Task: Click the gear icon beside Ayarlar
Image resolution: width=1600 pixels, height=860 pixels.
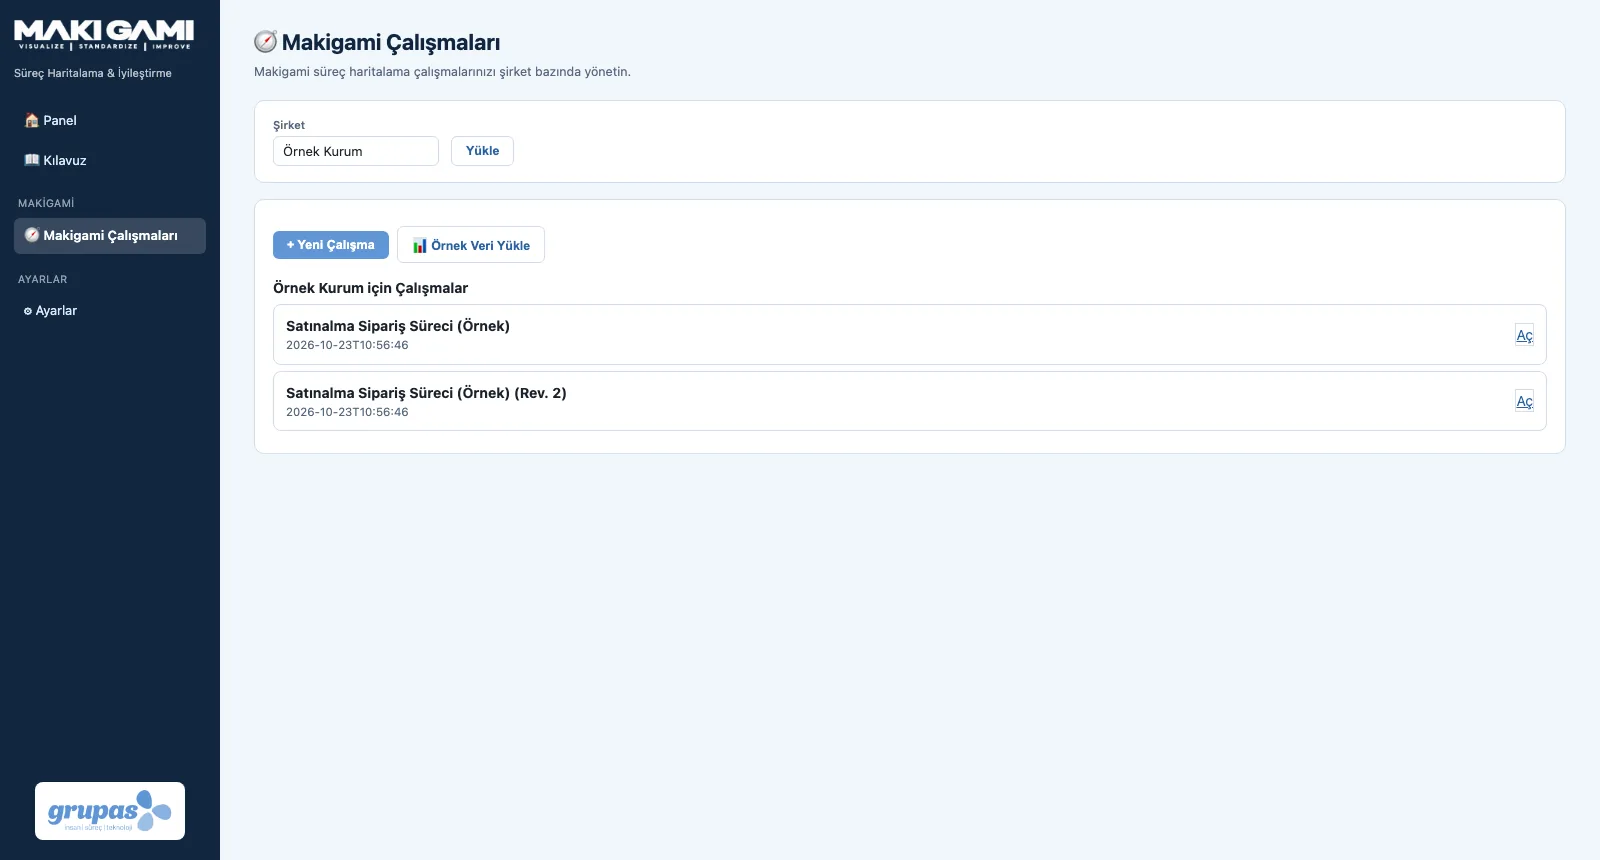Action: (28, 311)
